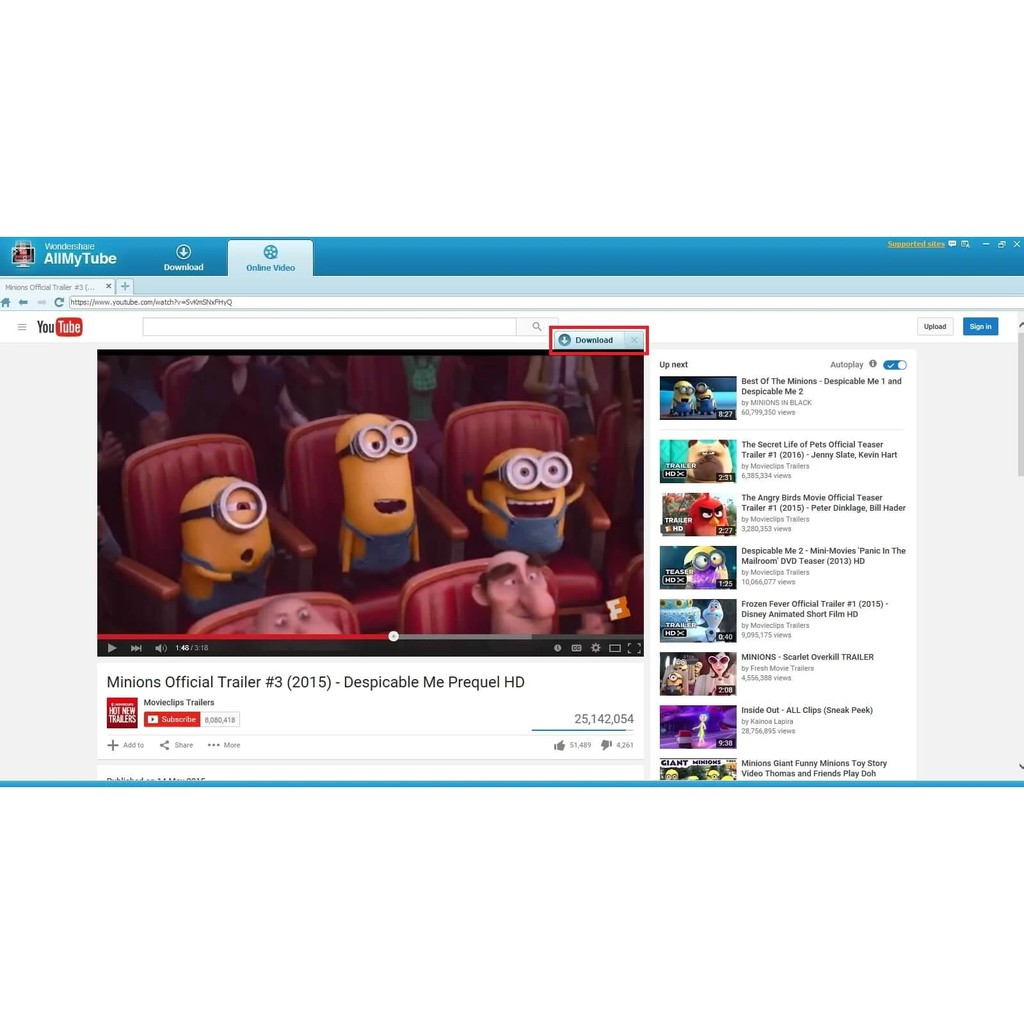Open the Despicable Me 2 Mini-Movies thumbnail
1024x1024 pixels.
tap(697, 568)
